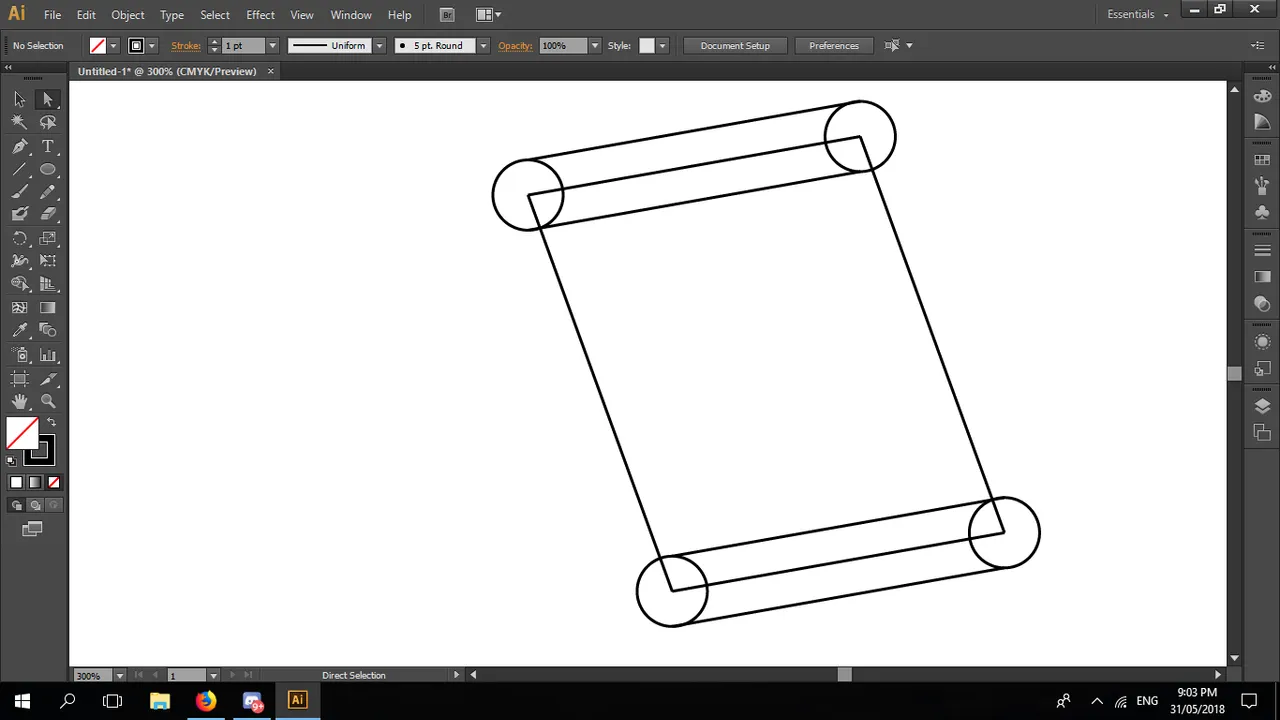Select the Free Transform tool

point(47,261)
